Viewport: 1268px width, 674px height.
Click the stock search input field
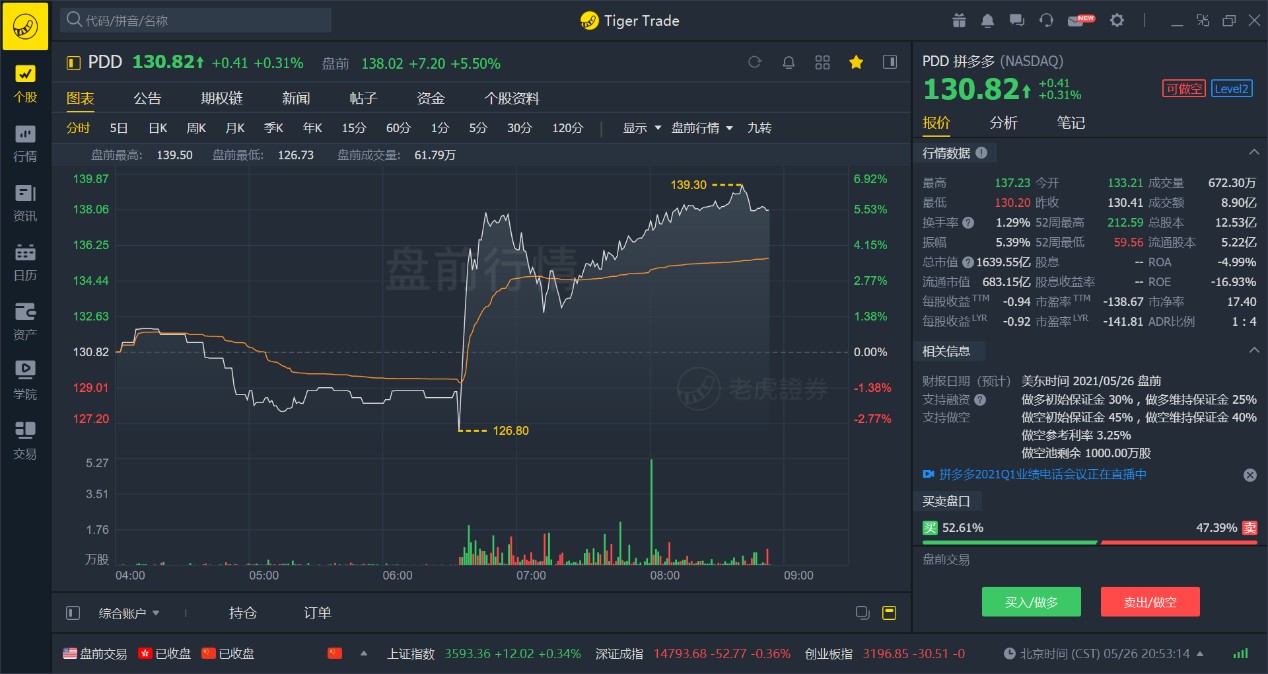coord(196,20)
